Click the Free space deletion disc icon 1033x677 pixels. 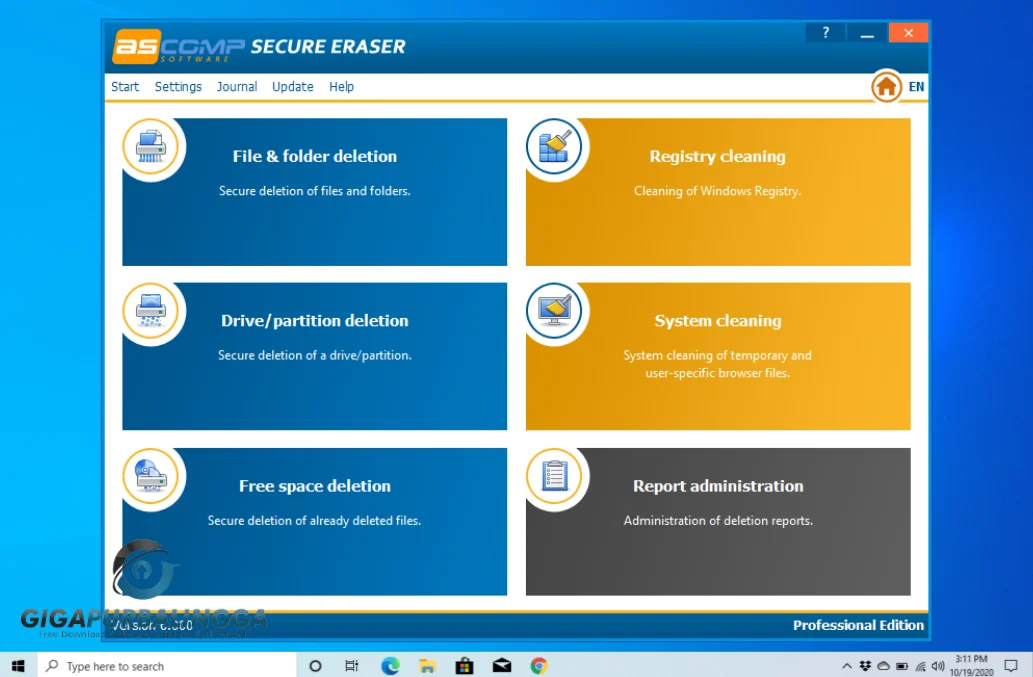coord(151,475)
